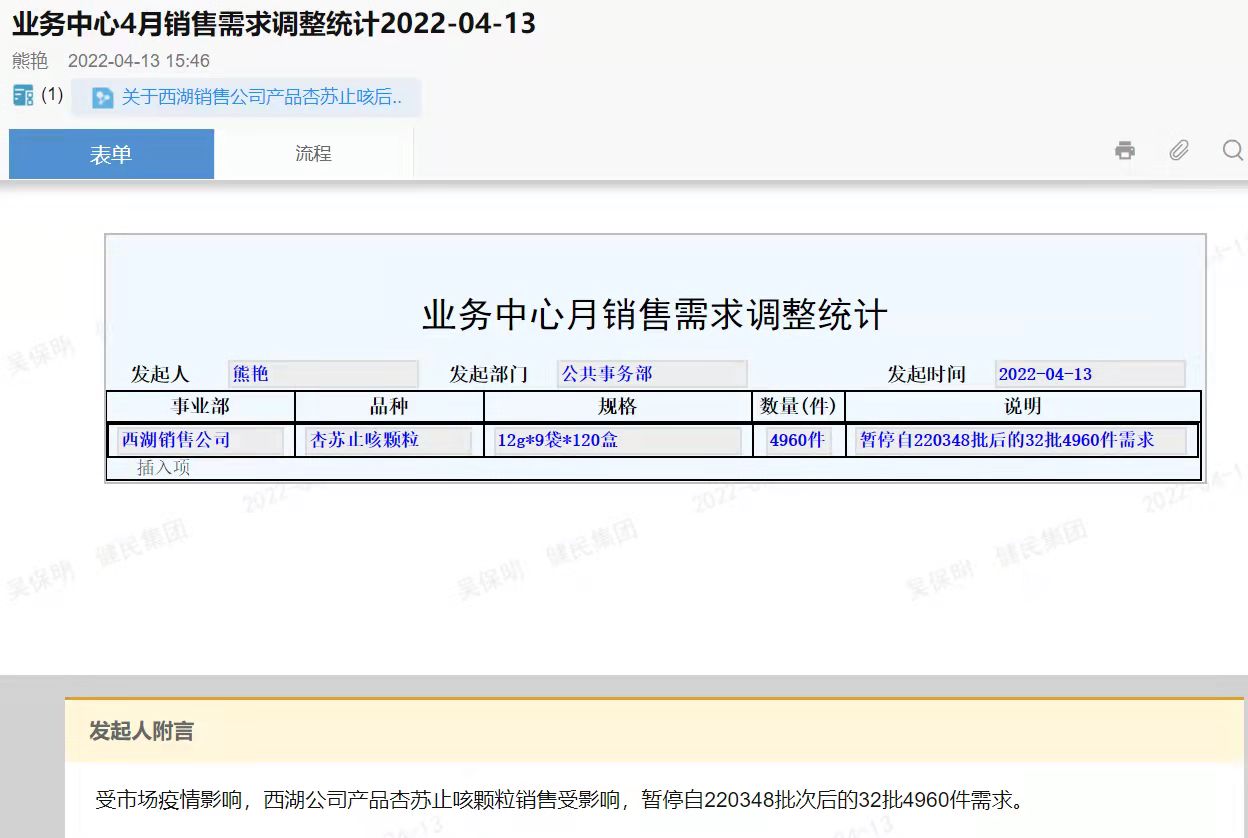Select the 暂停自220348批后的32批4960件需求 cell
Viewport: 1248px width, 838px height.
tap(1021, 440)
